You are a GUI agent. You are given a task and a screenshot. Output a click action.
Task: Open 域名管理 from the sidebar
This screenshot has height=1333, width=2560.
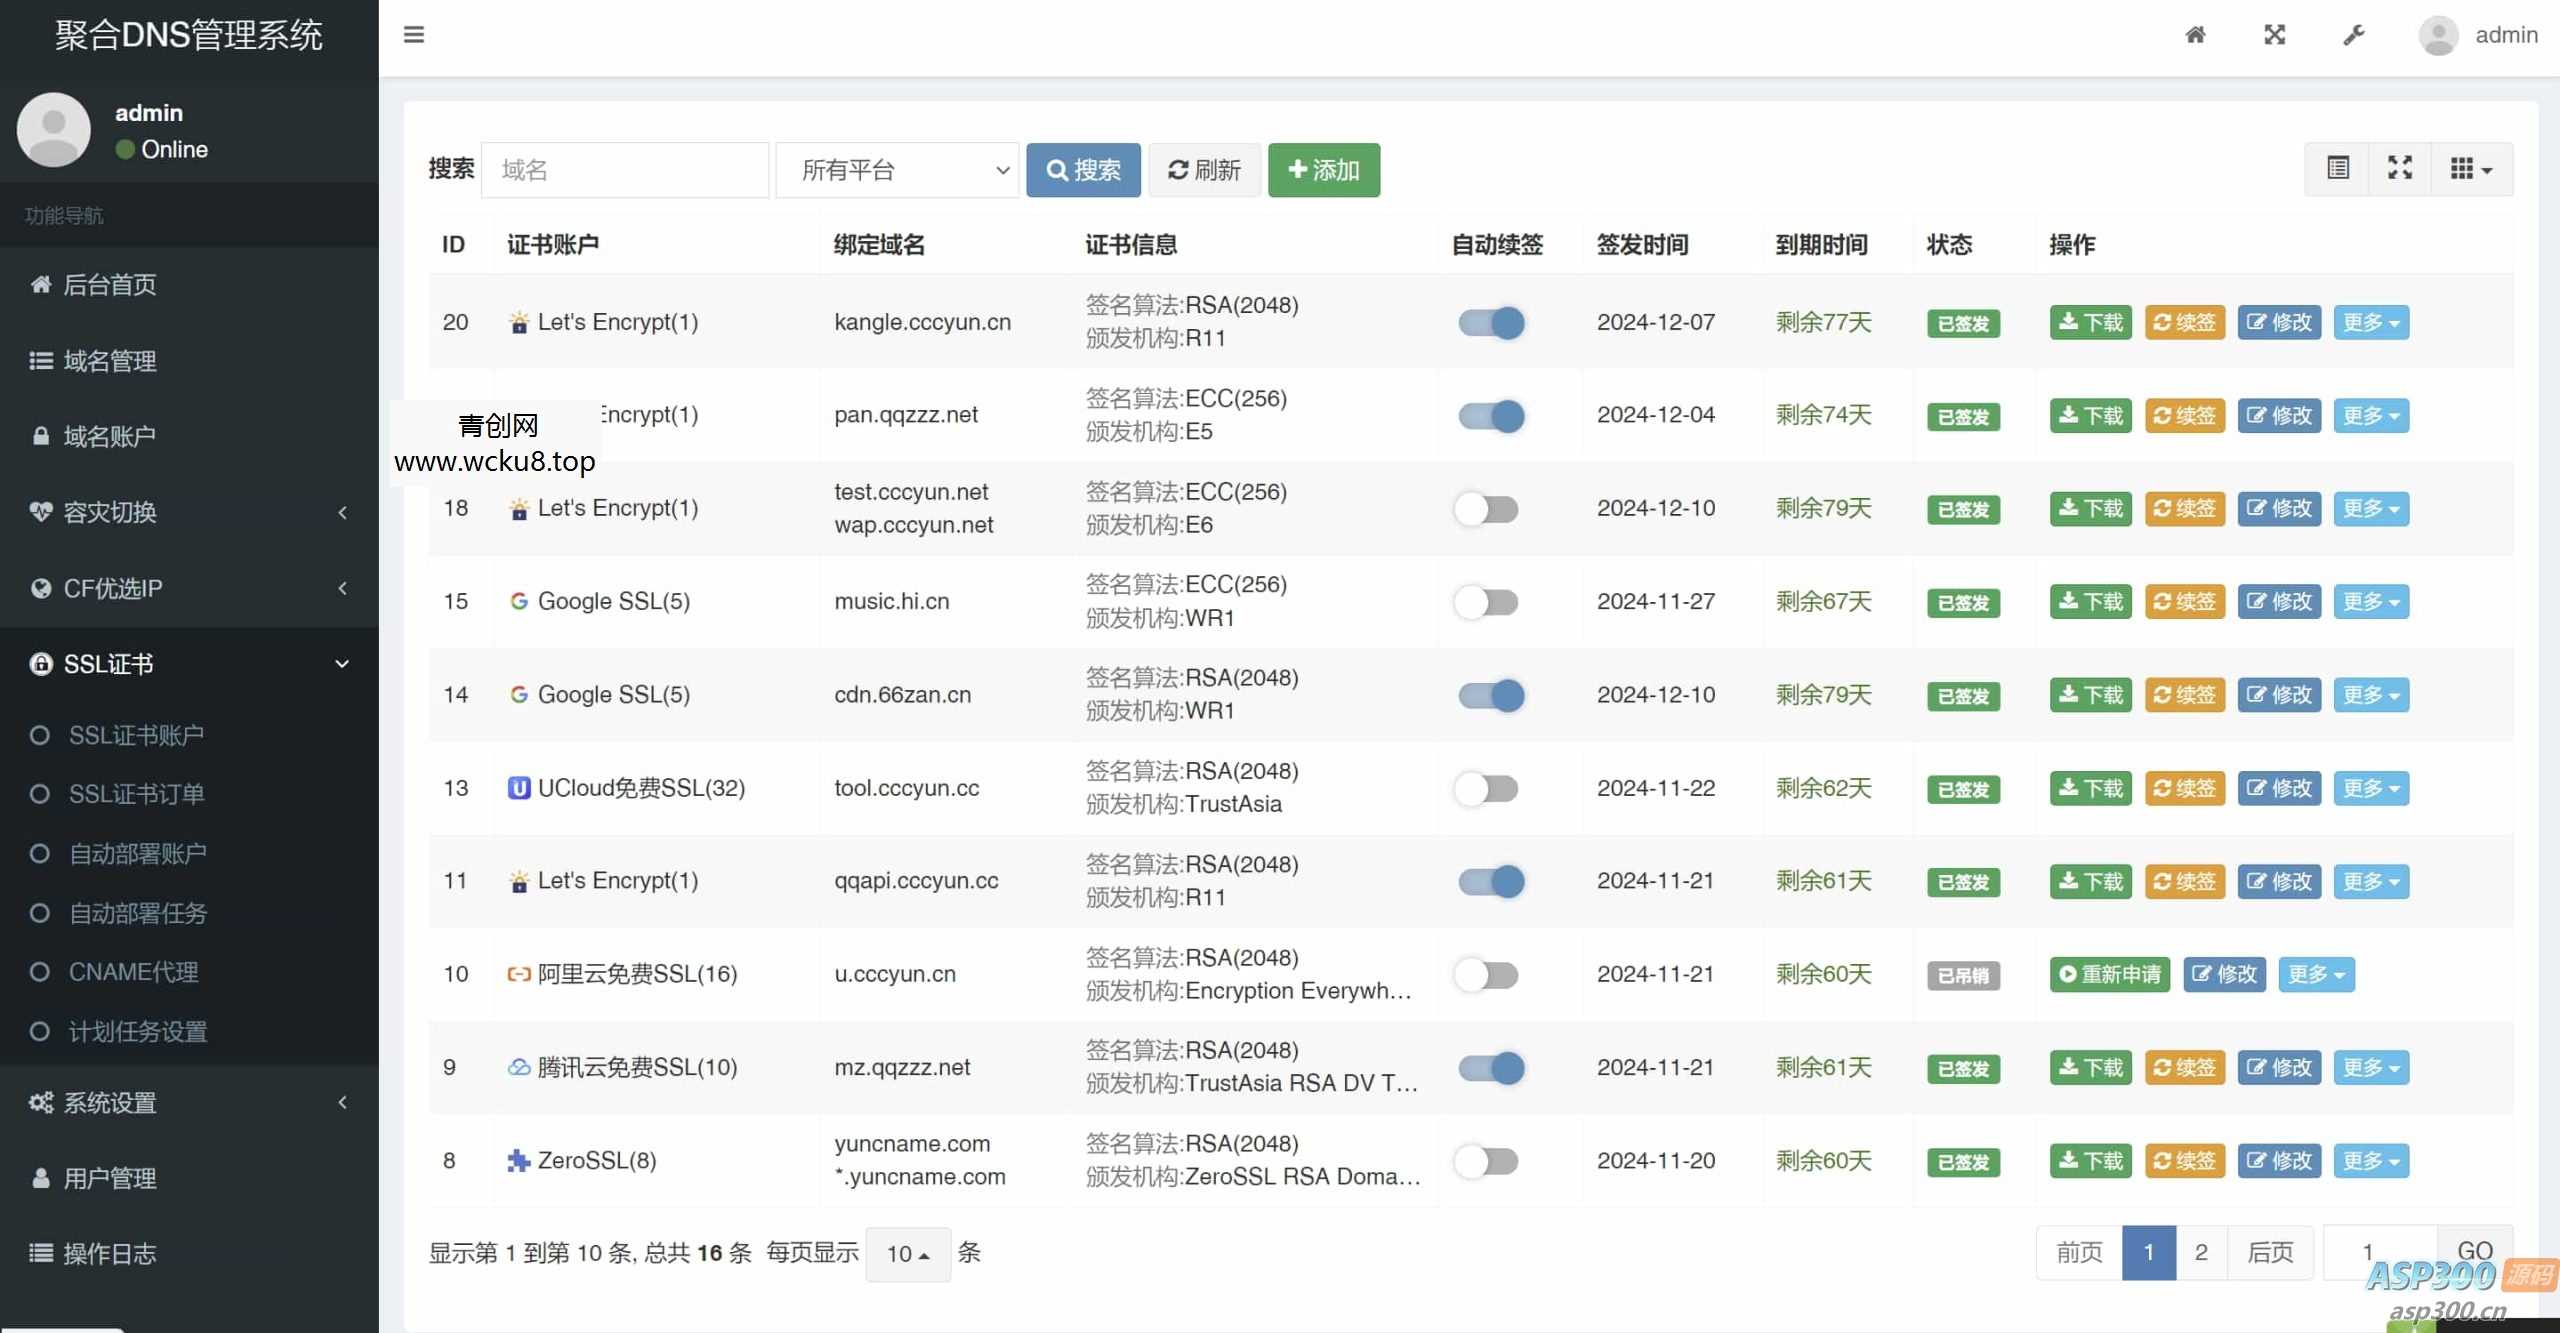click(110, 361)
